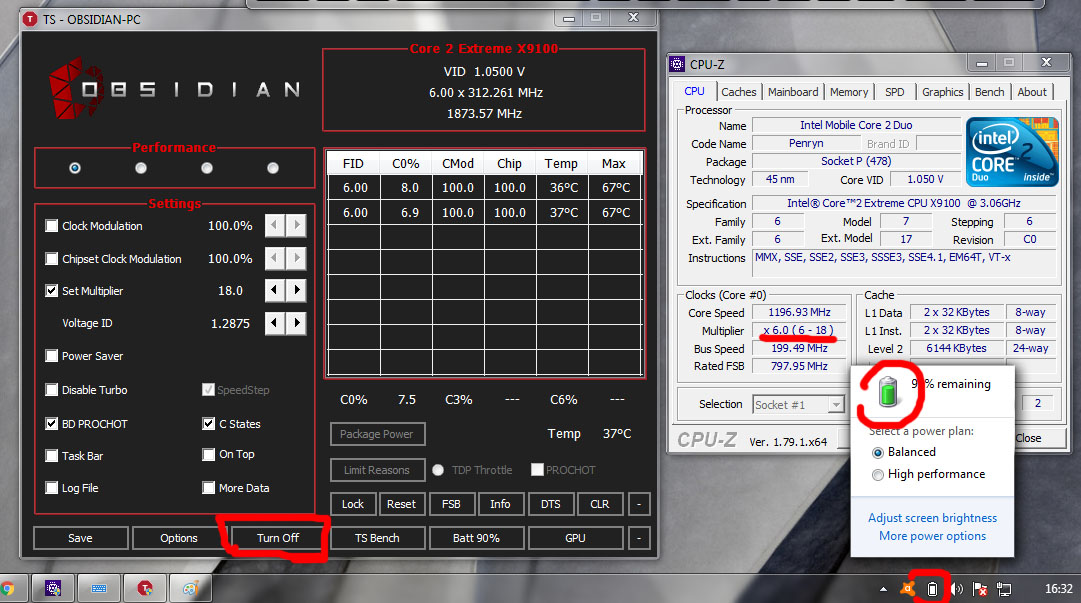Decrease Clock Modulation with left arrow
Image resolution: width=1081 pixels, height=603 pixels.
[274, 225]
